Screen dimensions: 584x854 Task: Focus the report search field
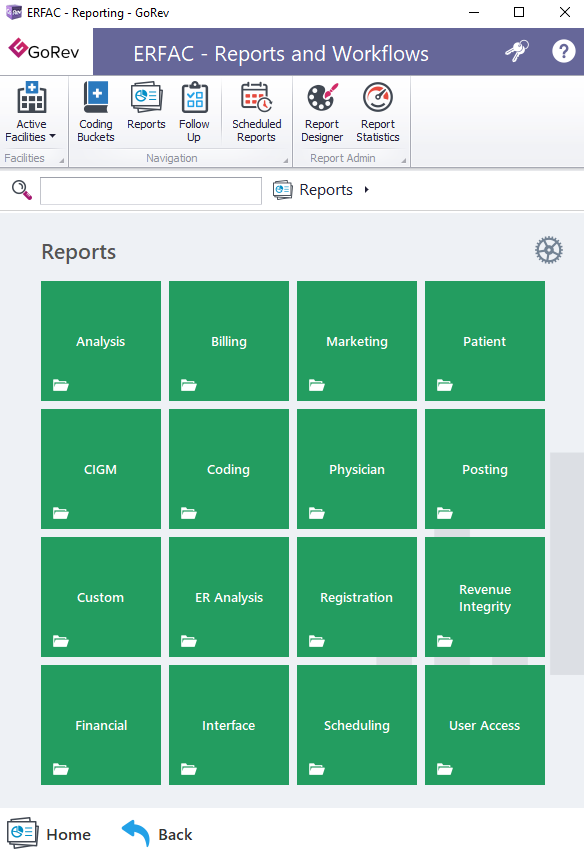pyautogui.click(x=151, y=191)
